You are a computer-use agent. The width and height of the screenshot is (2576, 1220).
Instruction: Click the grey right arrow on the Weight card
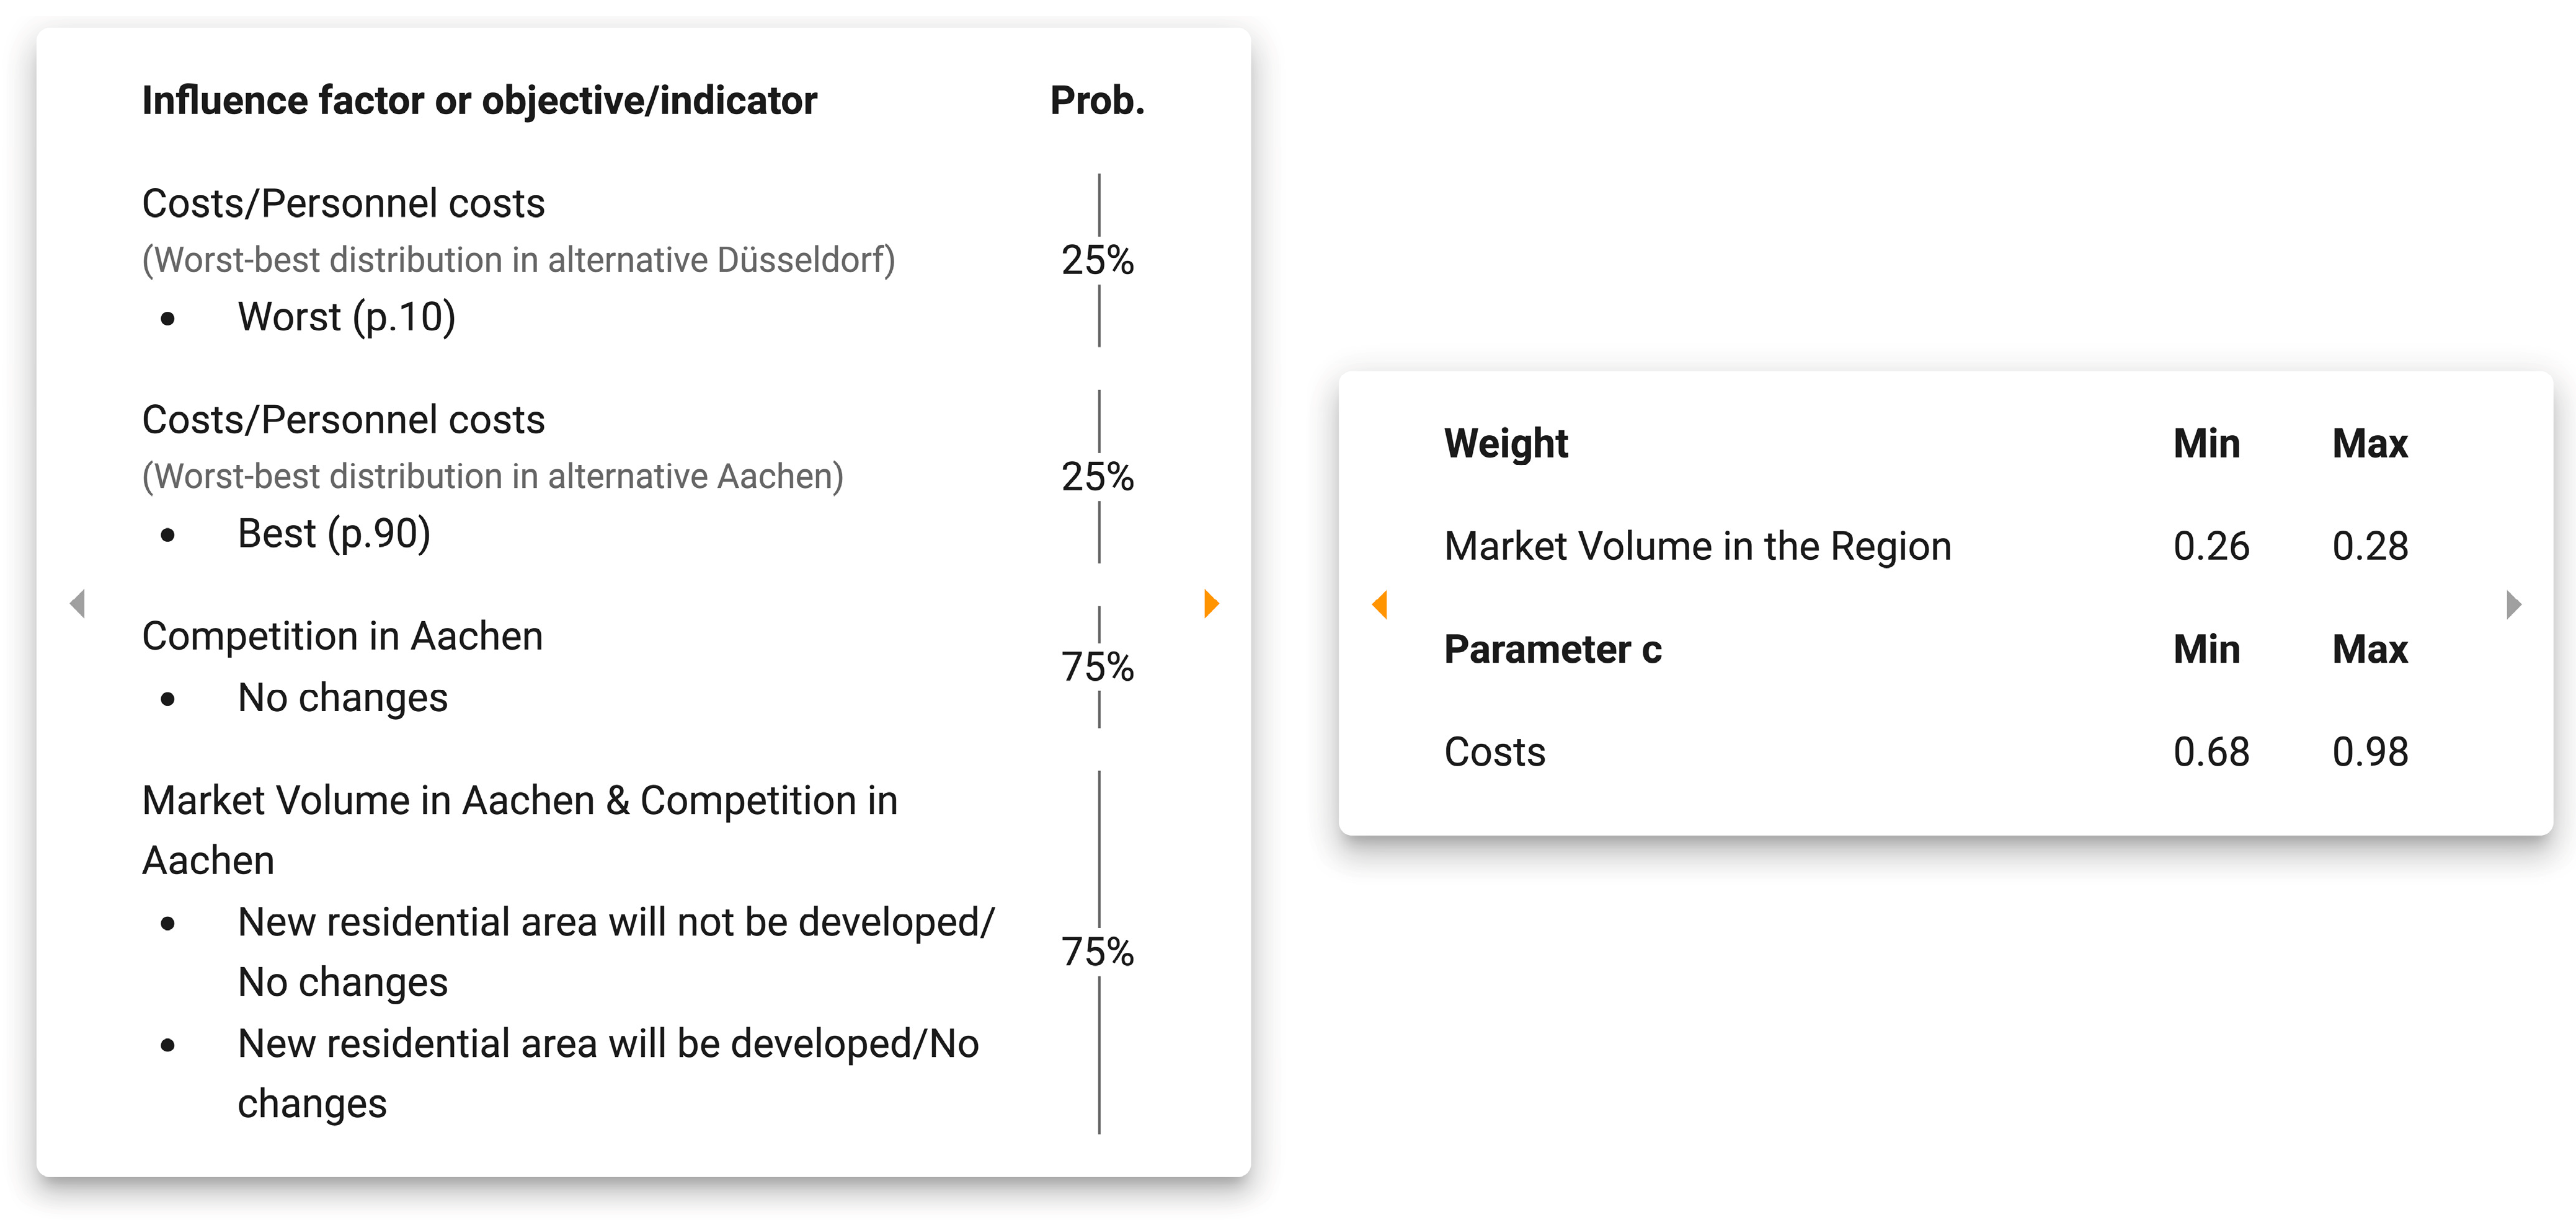pyautogui.click(x=2513, y=604)
